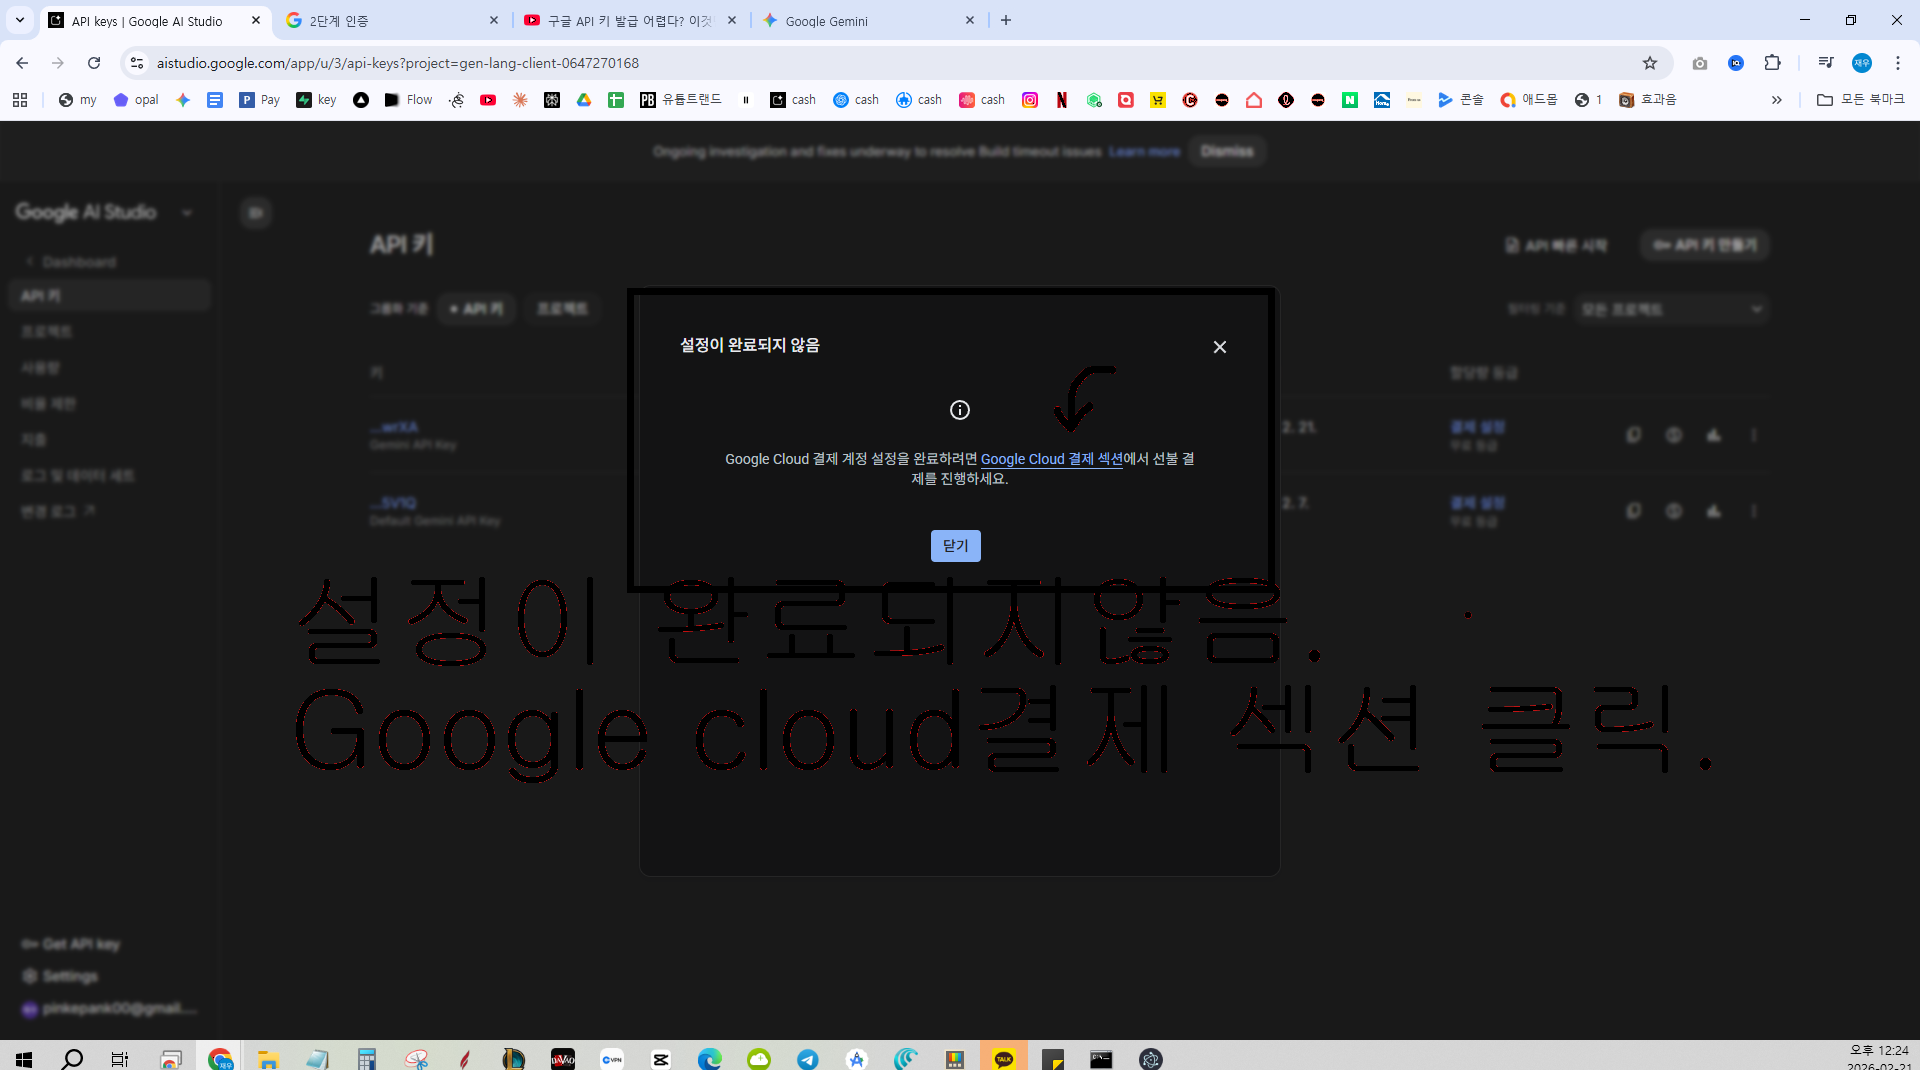Open the tab search dropdown arrow
Screen dimensions: 1920x1070
[19, 20]
